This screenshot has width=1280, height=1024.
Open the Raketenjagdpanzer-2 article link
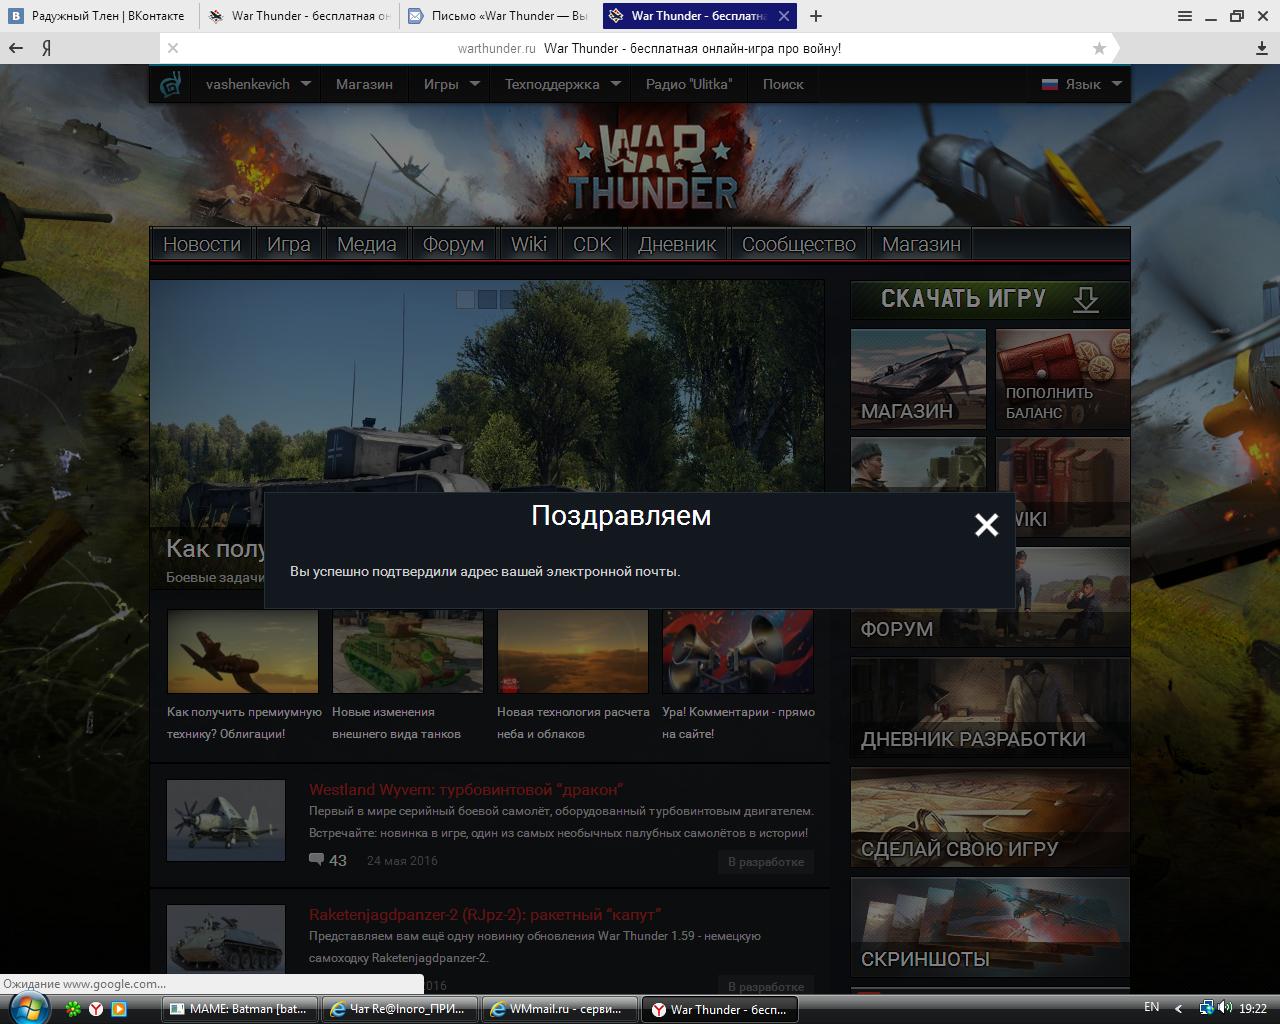(485, 915)
